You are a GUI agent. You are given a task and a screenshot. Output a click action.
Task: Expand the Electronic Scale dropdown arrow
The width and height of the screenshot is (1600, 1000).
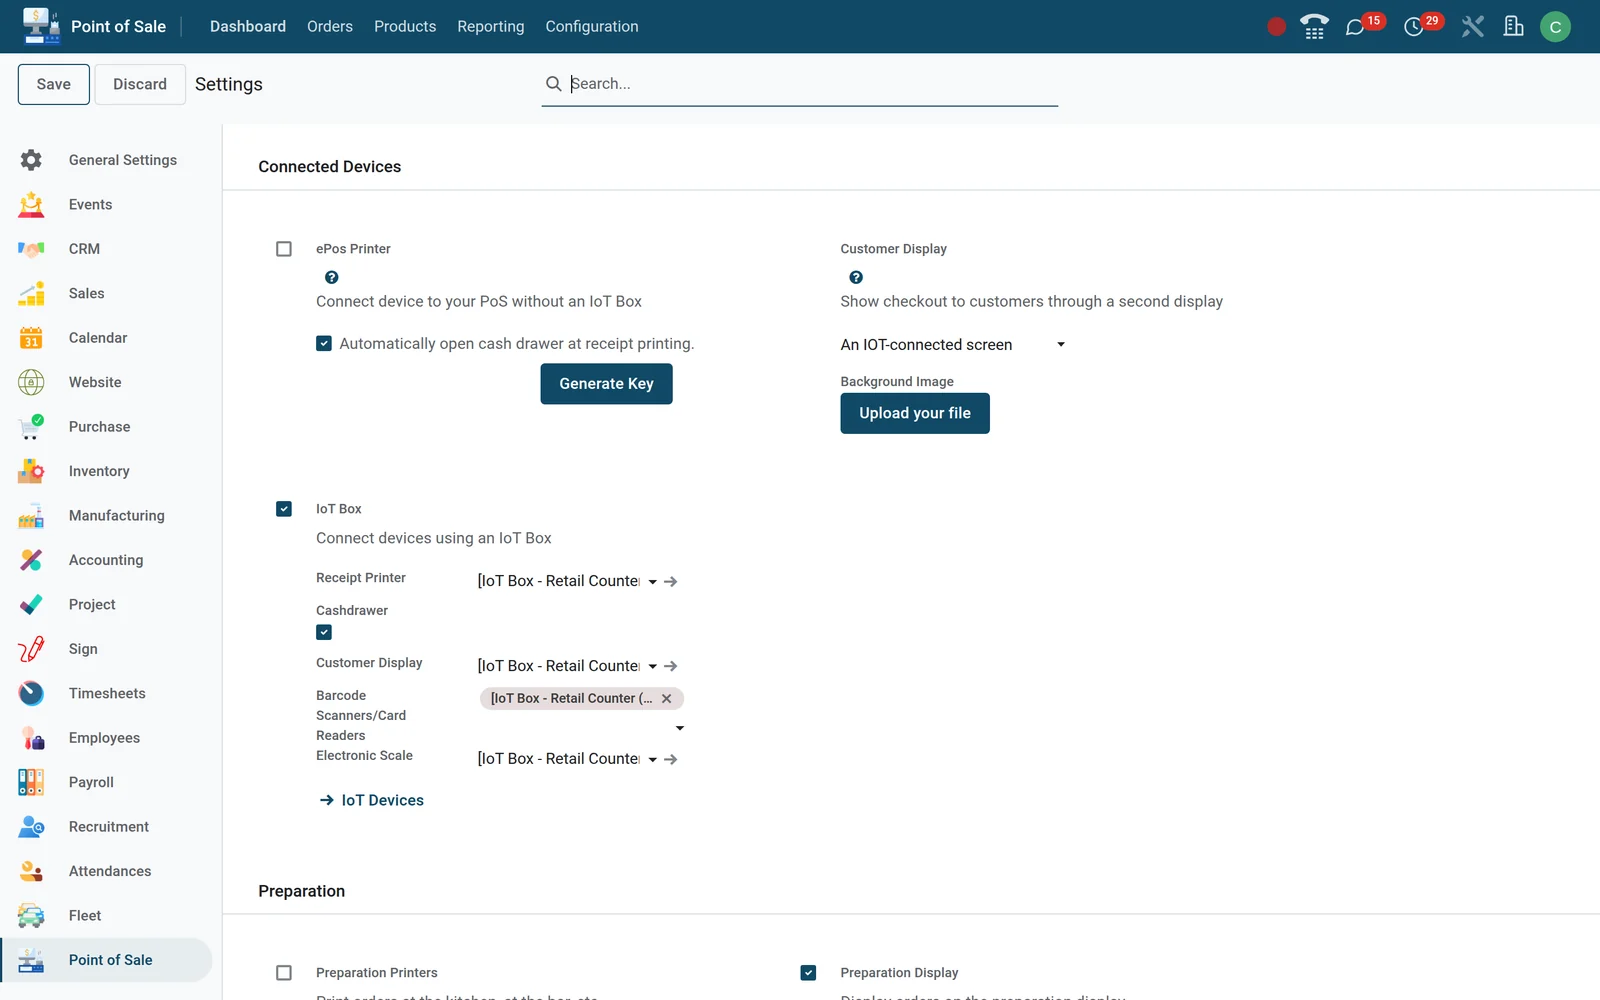pyautogui.click(x=653, y=759)
